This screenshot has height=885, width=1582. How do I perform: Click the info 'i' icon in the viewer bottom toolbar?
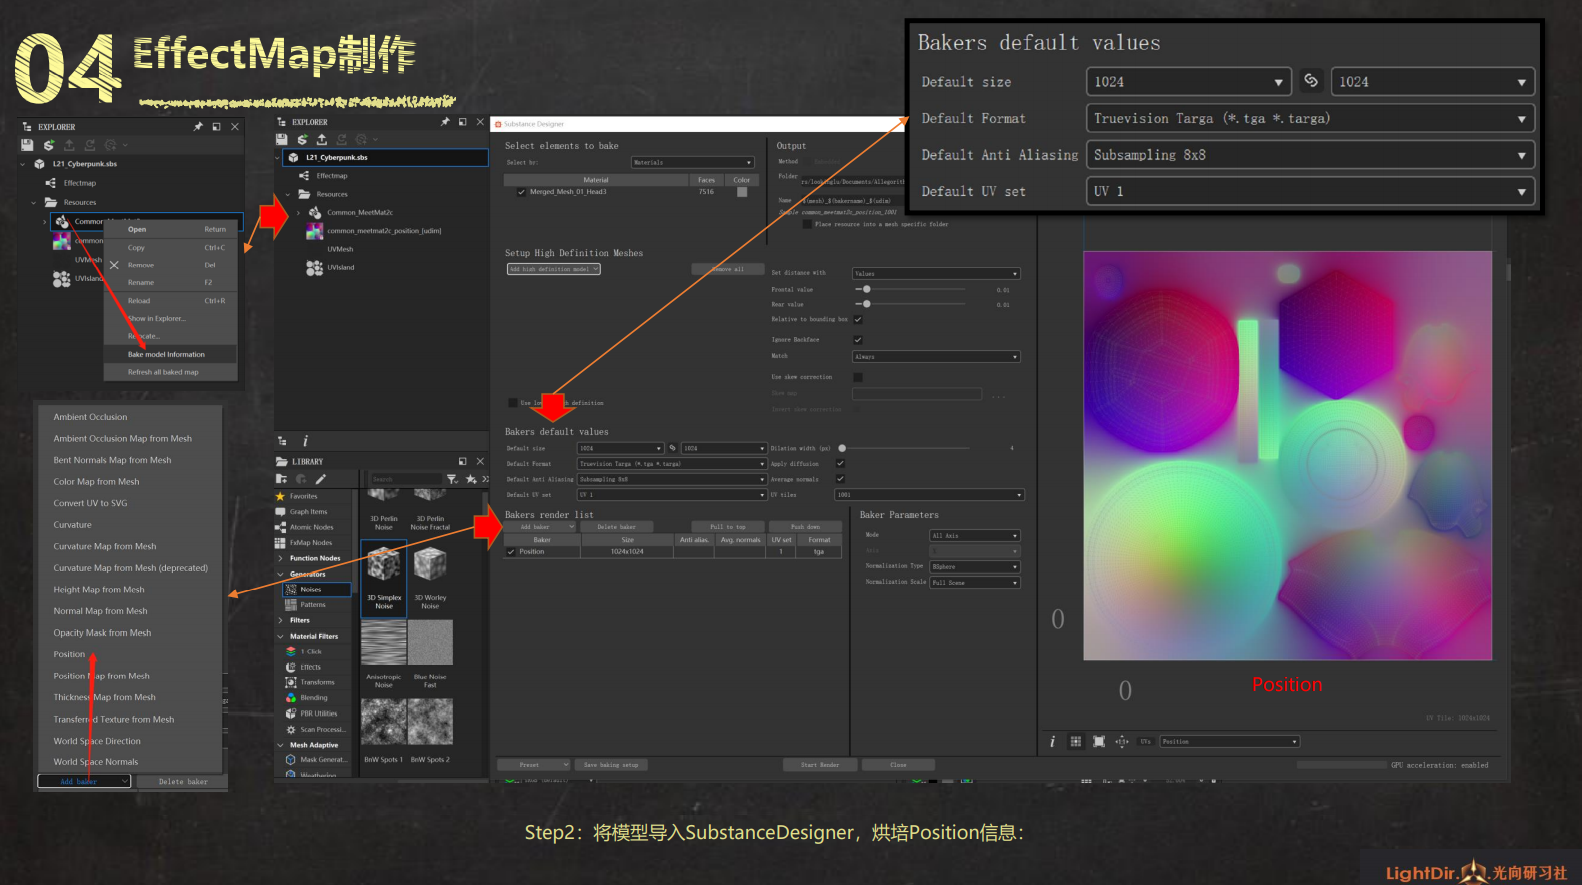(x=1052, y=741)
